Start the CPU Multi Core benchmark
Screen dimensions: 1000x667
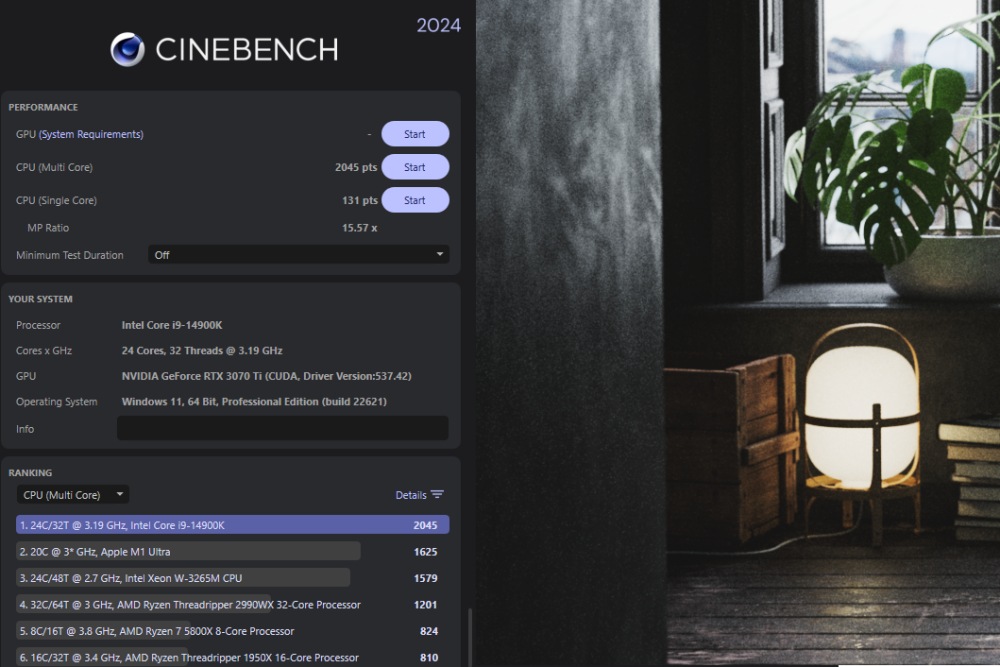[415, 167]
